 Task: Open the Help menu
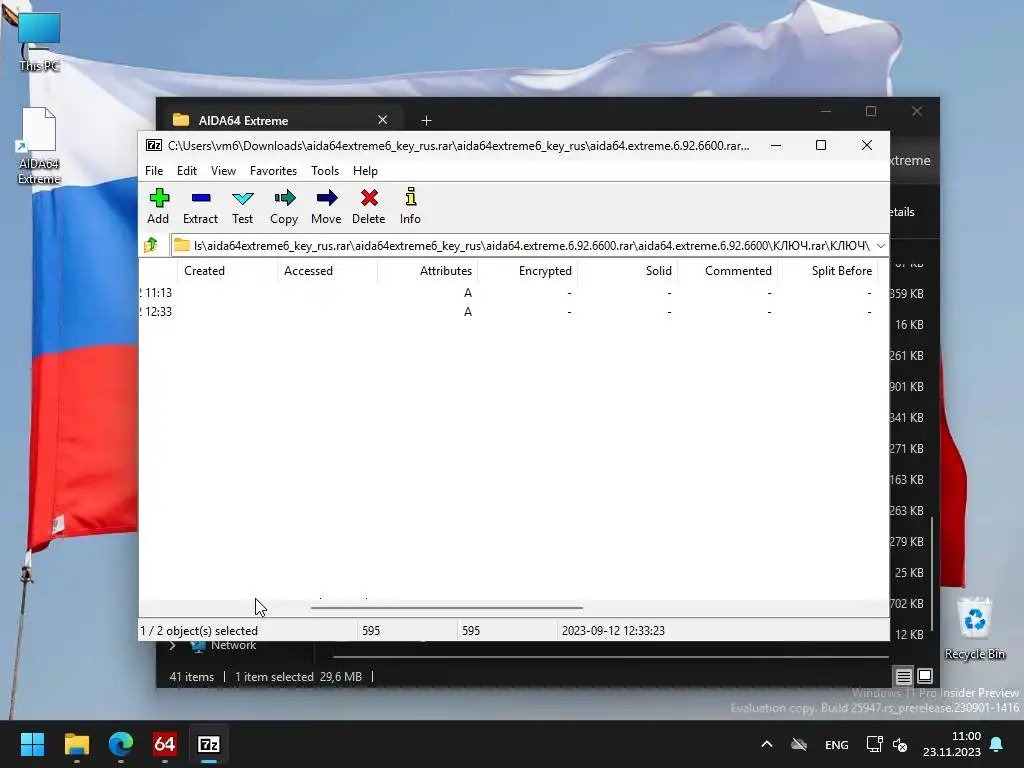tap(365, 170)
